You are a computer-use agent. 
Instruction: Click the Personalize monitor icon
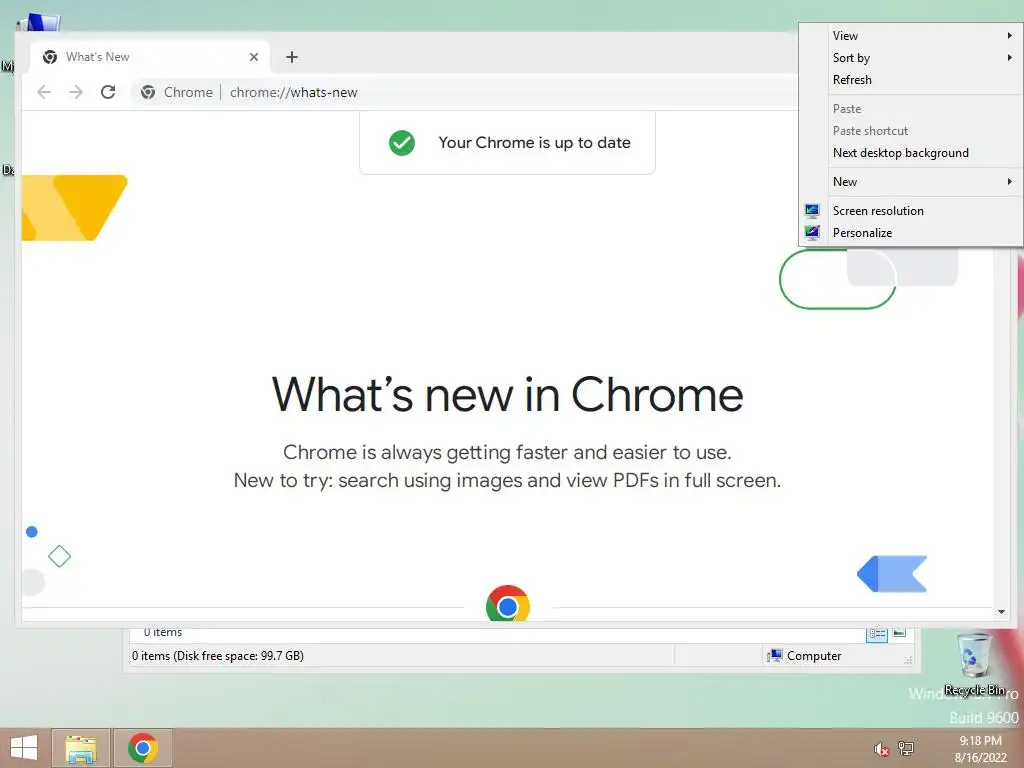(812, 232)
